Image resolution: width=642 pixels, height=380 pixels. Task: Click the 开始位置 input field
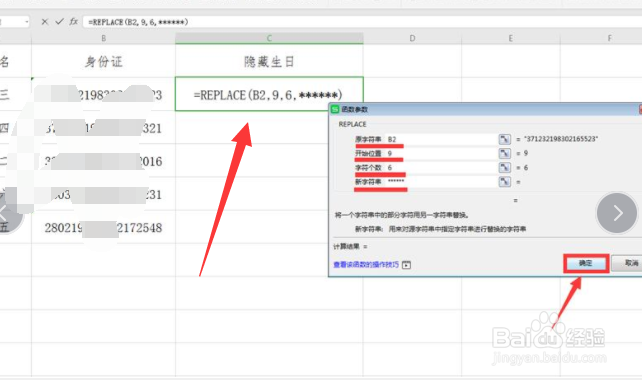tap(441, 154)
